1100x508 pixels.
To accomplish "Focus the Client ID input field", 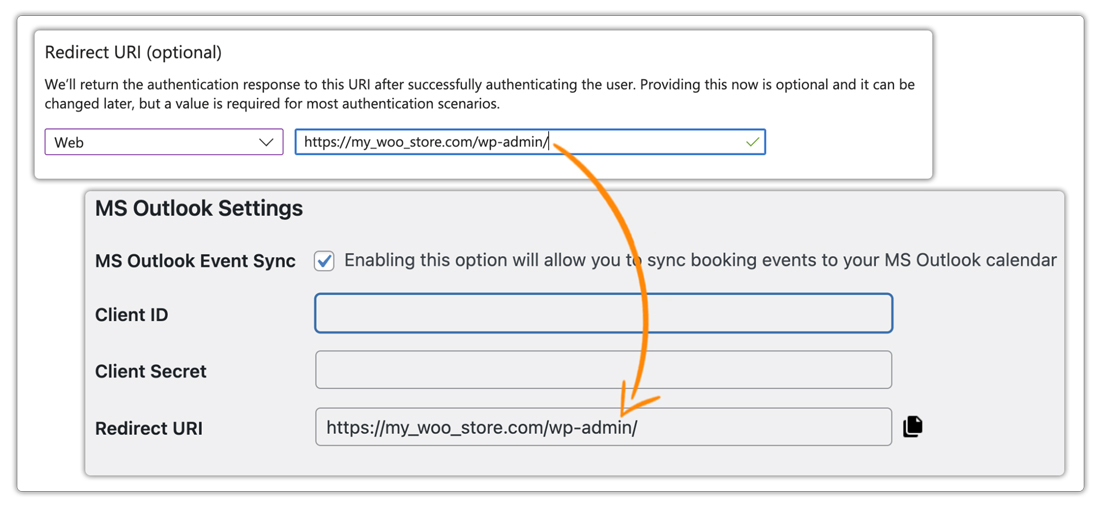I will coord(603,313).
